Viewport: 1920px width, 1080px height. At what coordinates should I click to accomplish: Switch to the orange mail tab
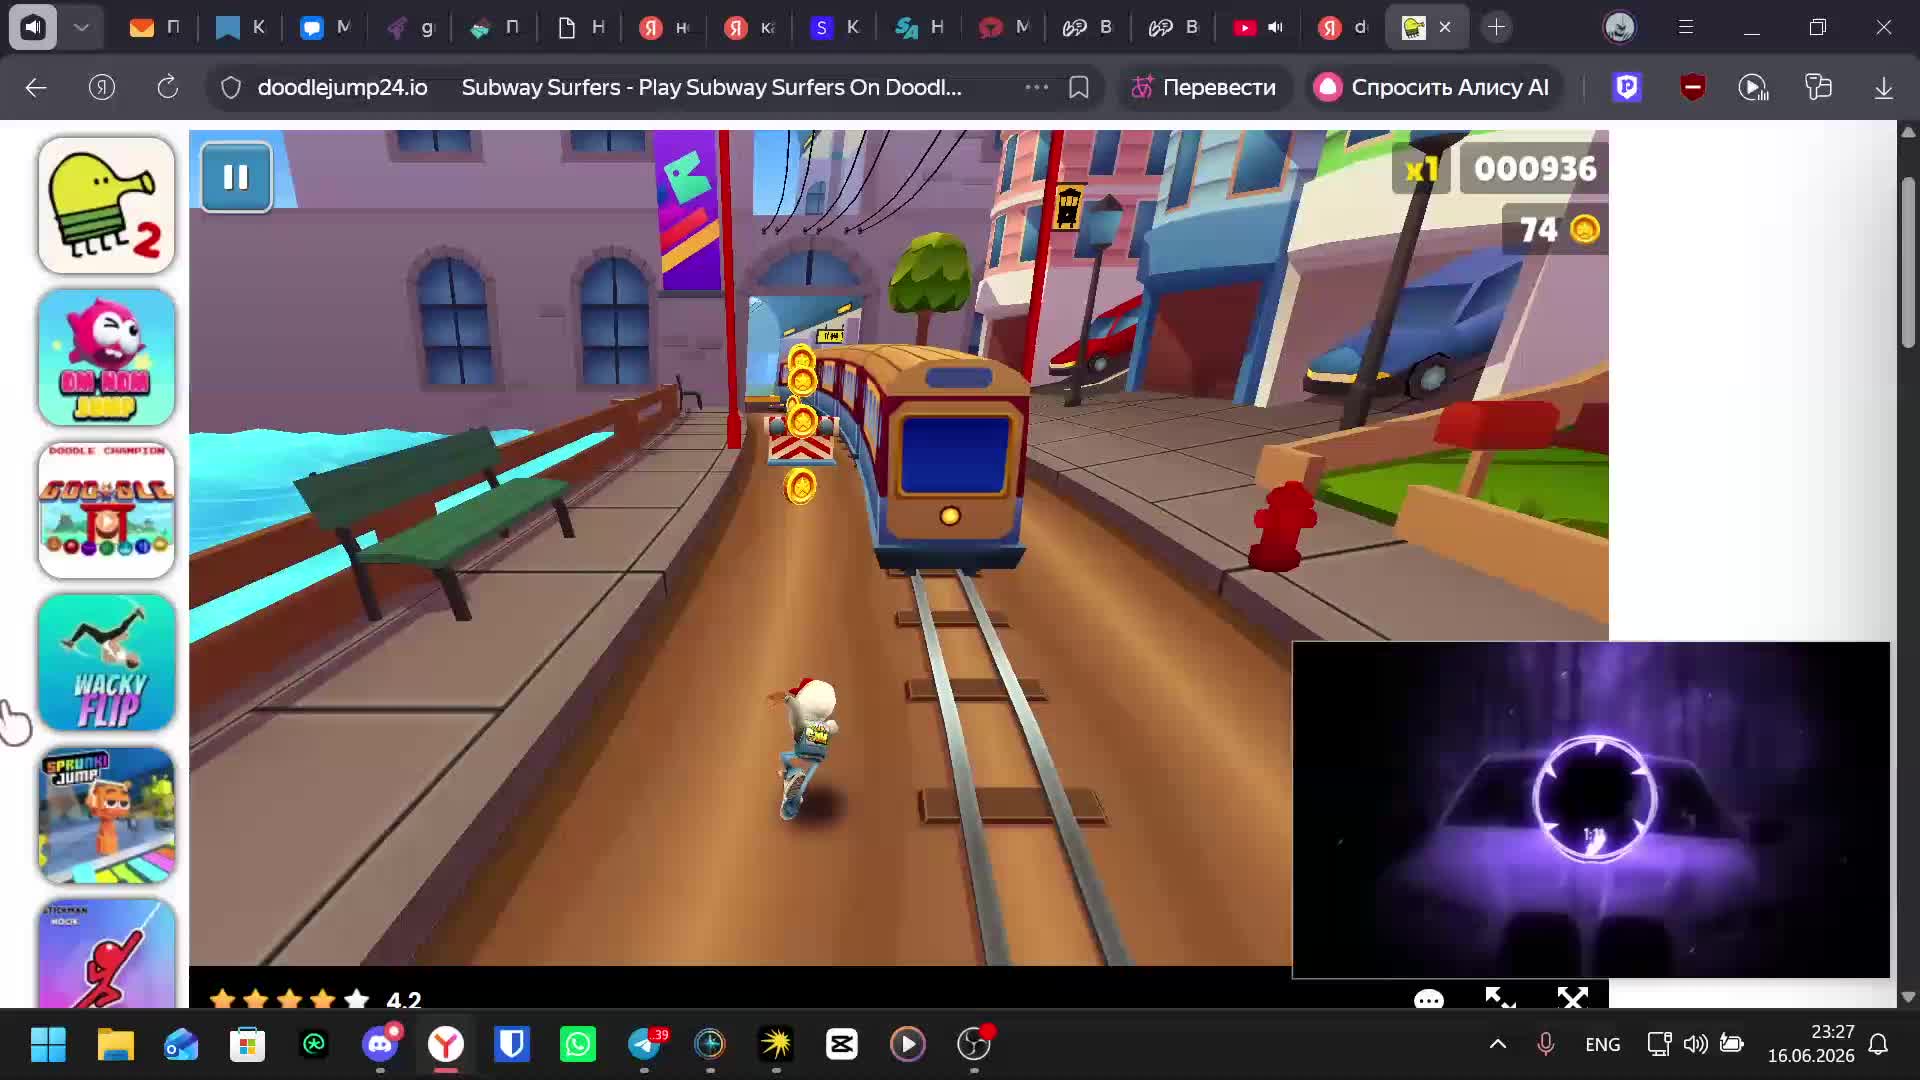(156, 27)
